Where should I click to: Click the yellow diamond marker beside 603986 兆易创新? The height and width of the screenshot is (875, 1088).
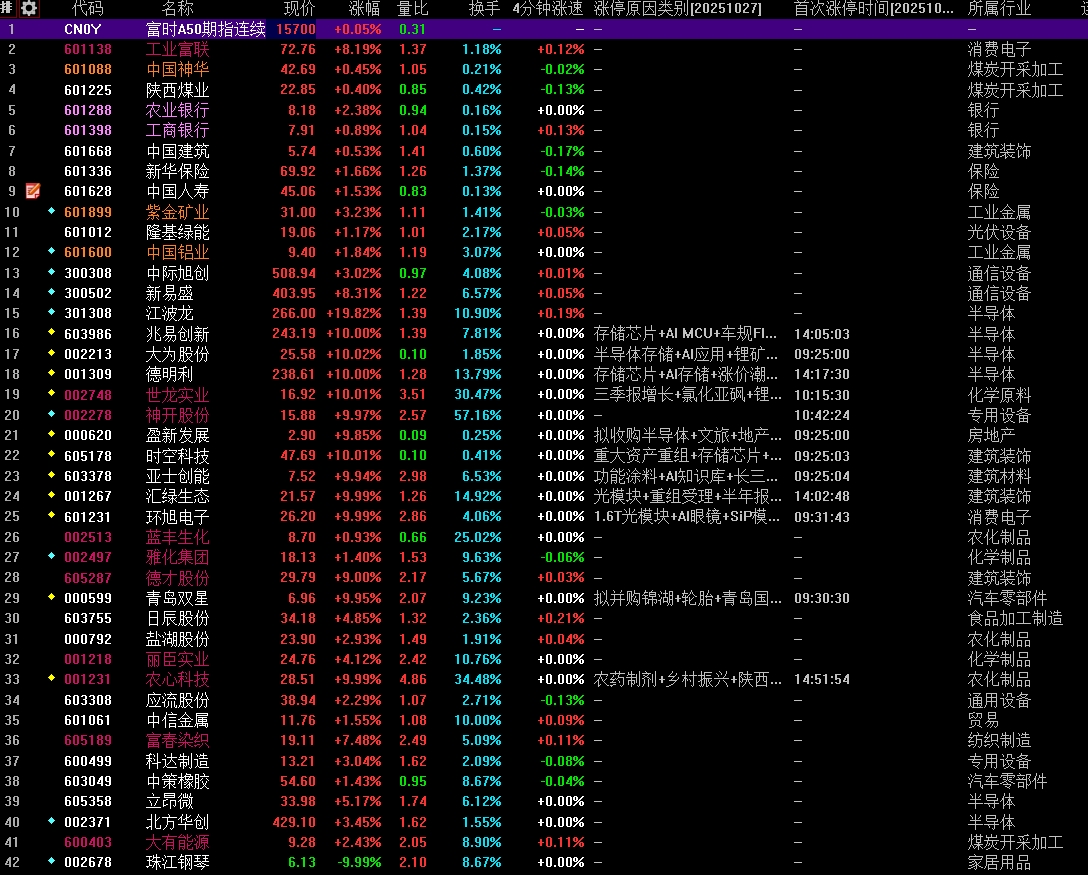(51, 332)
